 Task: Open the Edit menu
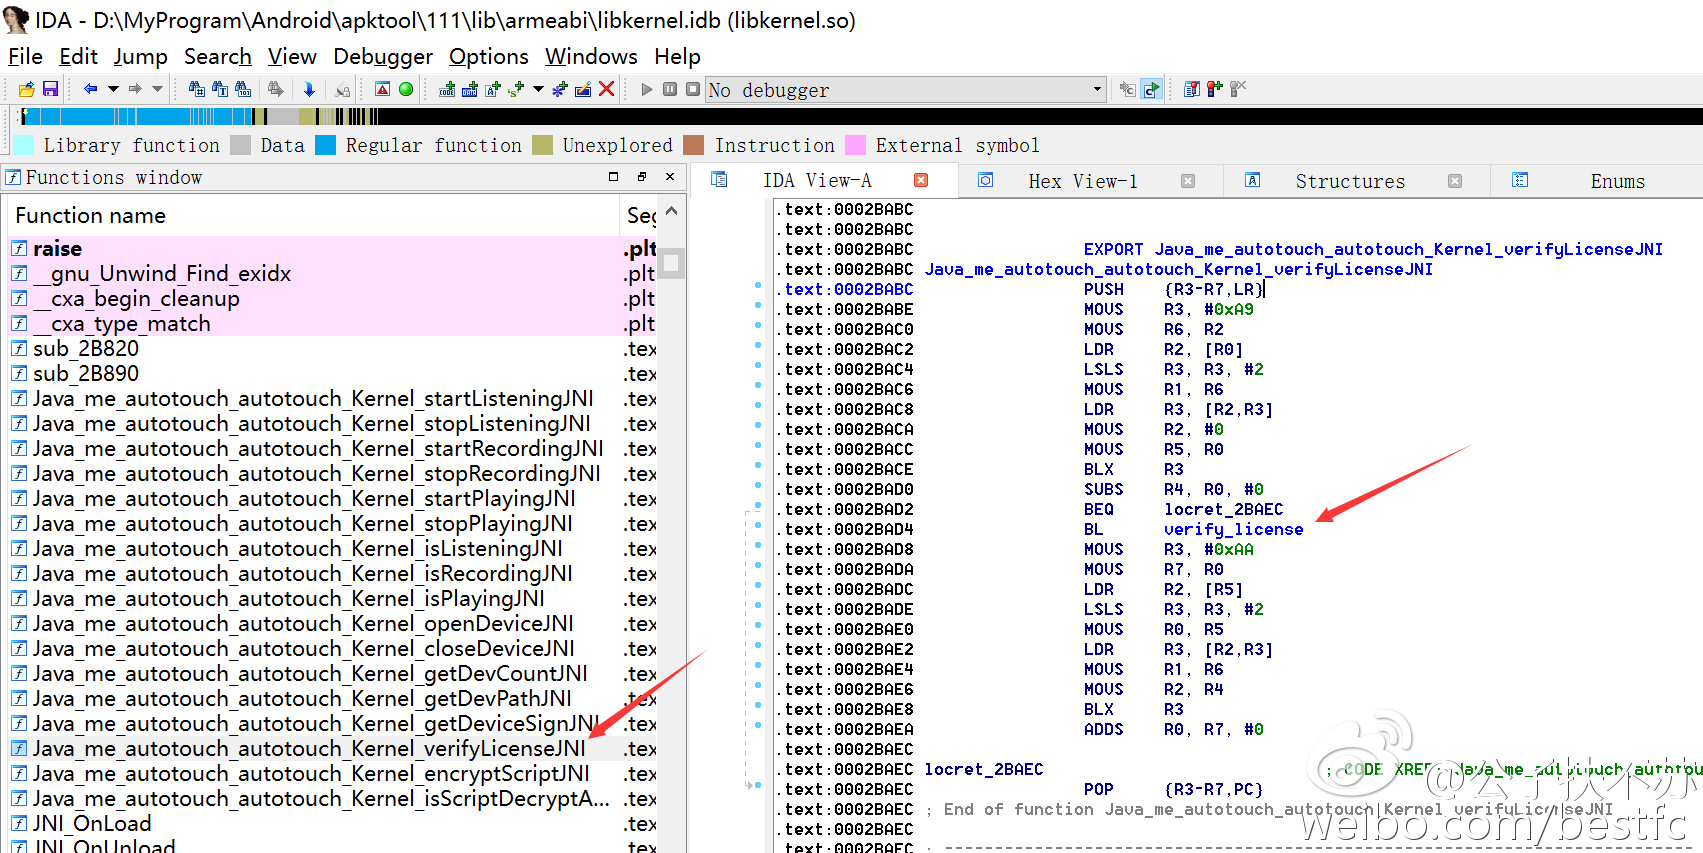click(x=78, y=56)
